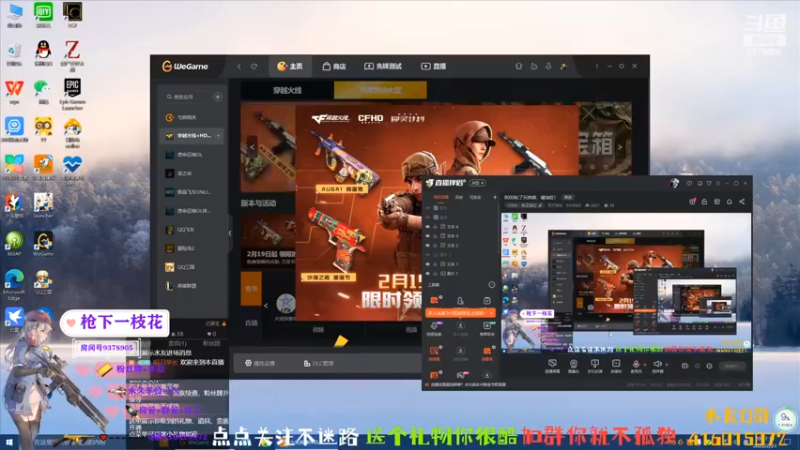Open the WeGame more-options menu
The image size is (800, 450).
[x=596, y=66]
